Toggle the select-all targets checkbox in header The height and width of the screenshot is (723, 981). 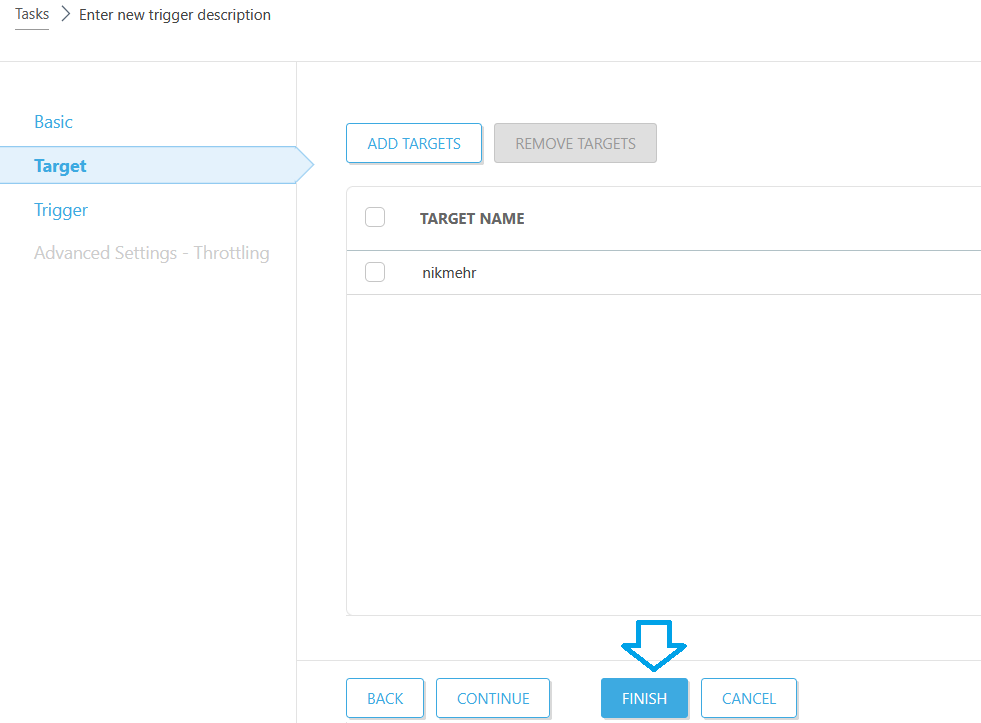coord(375,218)
